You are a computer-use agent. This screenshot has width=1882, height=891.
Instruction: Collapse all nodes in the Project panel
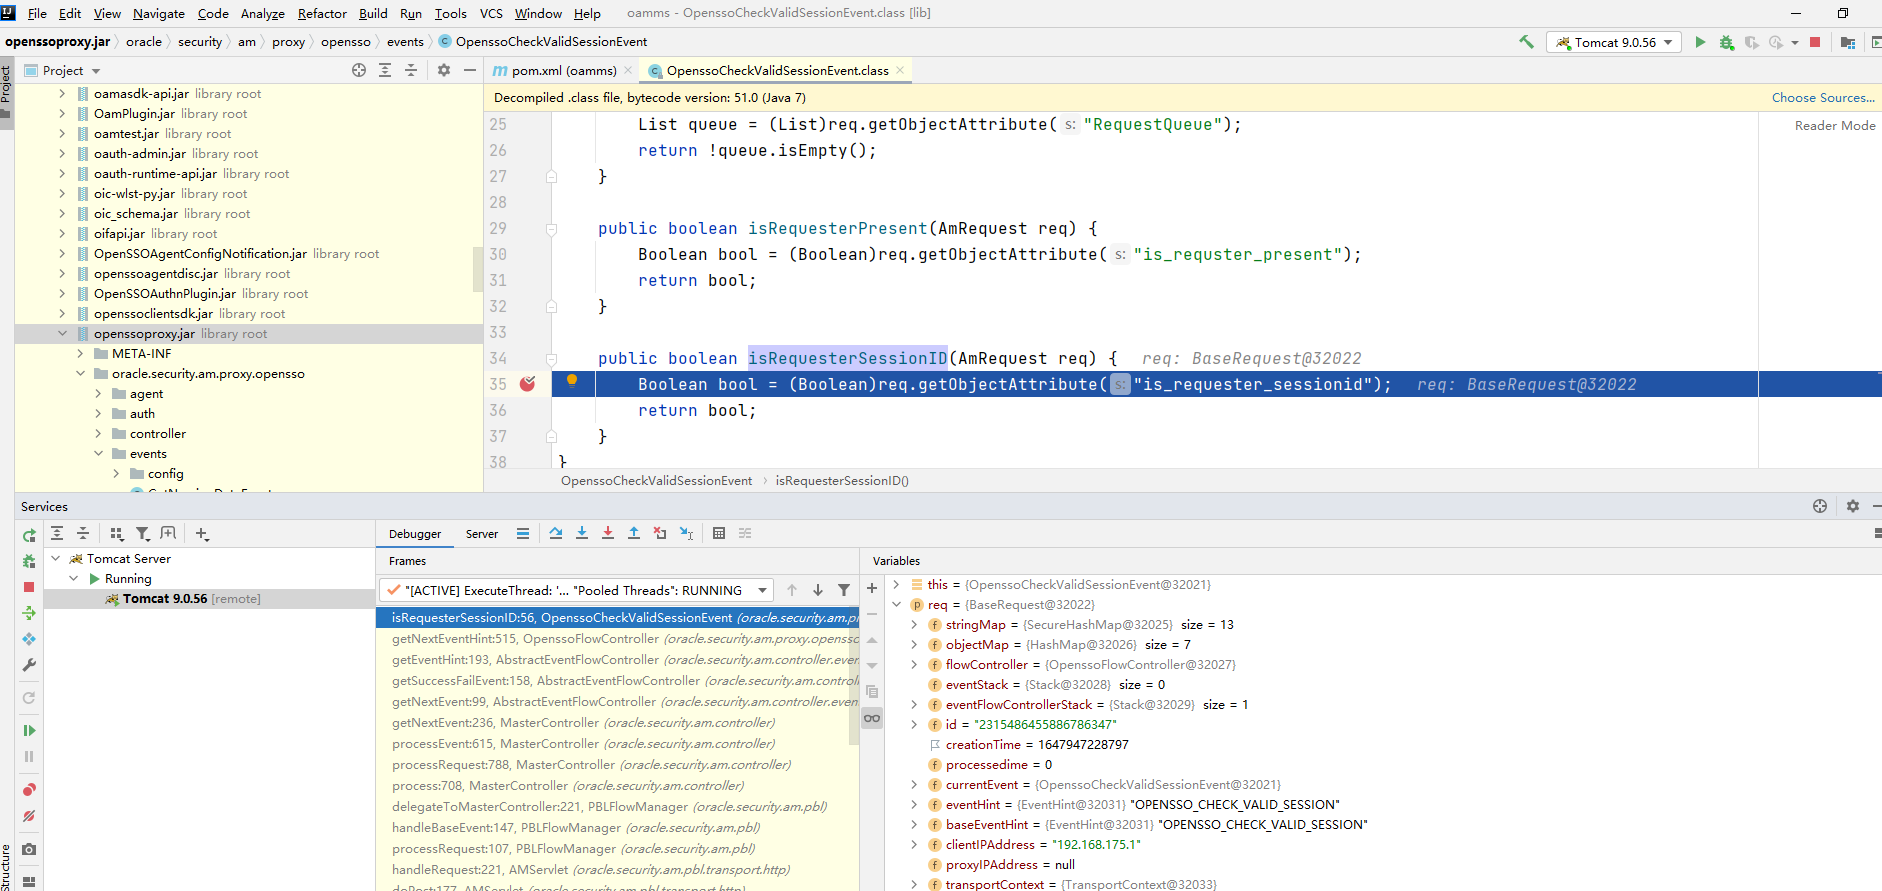411,70
